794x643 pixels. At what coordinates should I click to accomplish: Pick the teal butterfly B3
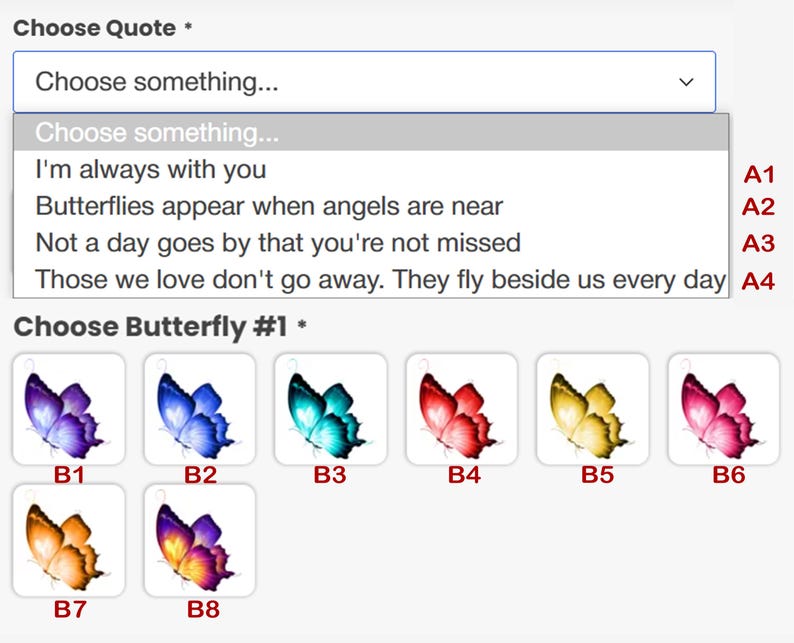pos(330,408)
